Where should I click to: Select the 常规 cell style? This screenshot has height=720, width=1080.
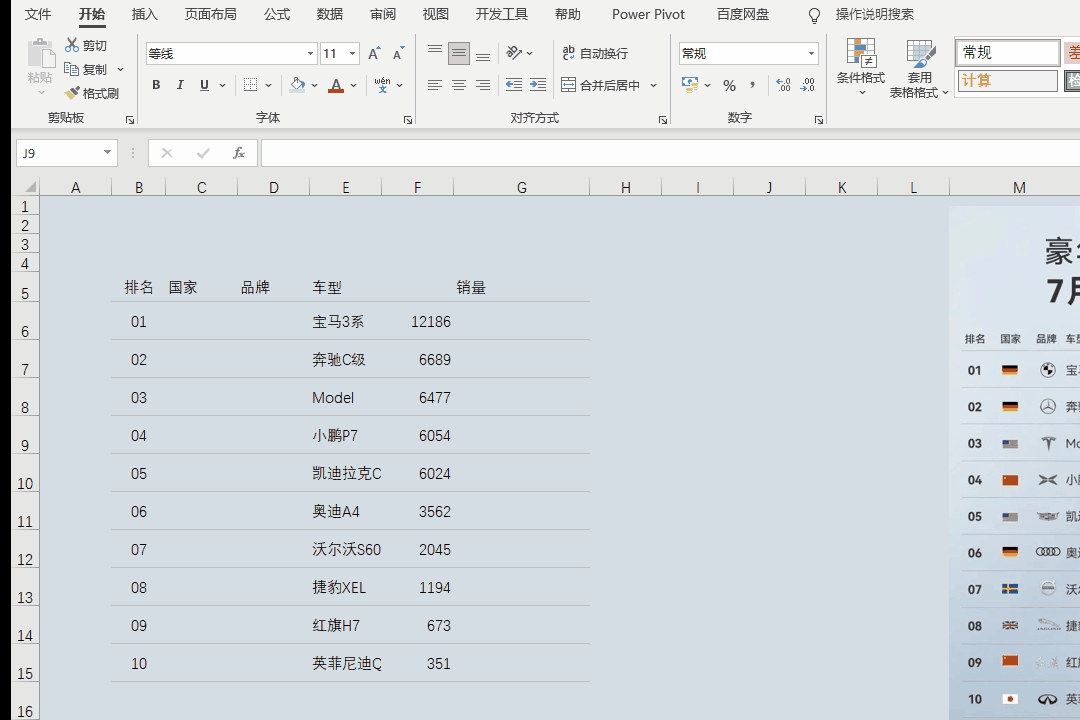(x=1007, y=53)
